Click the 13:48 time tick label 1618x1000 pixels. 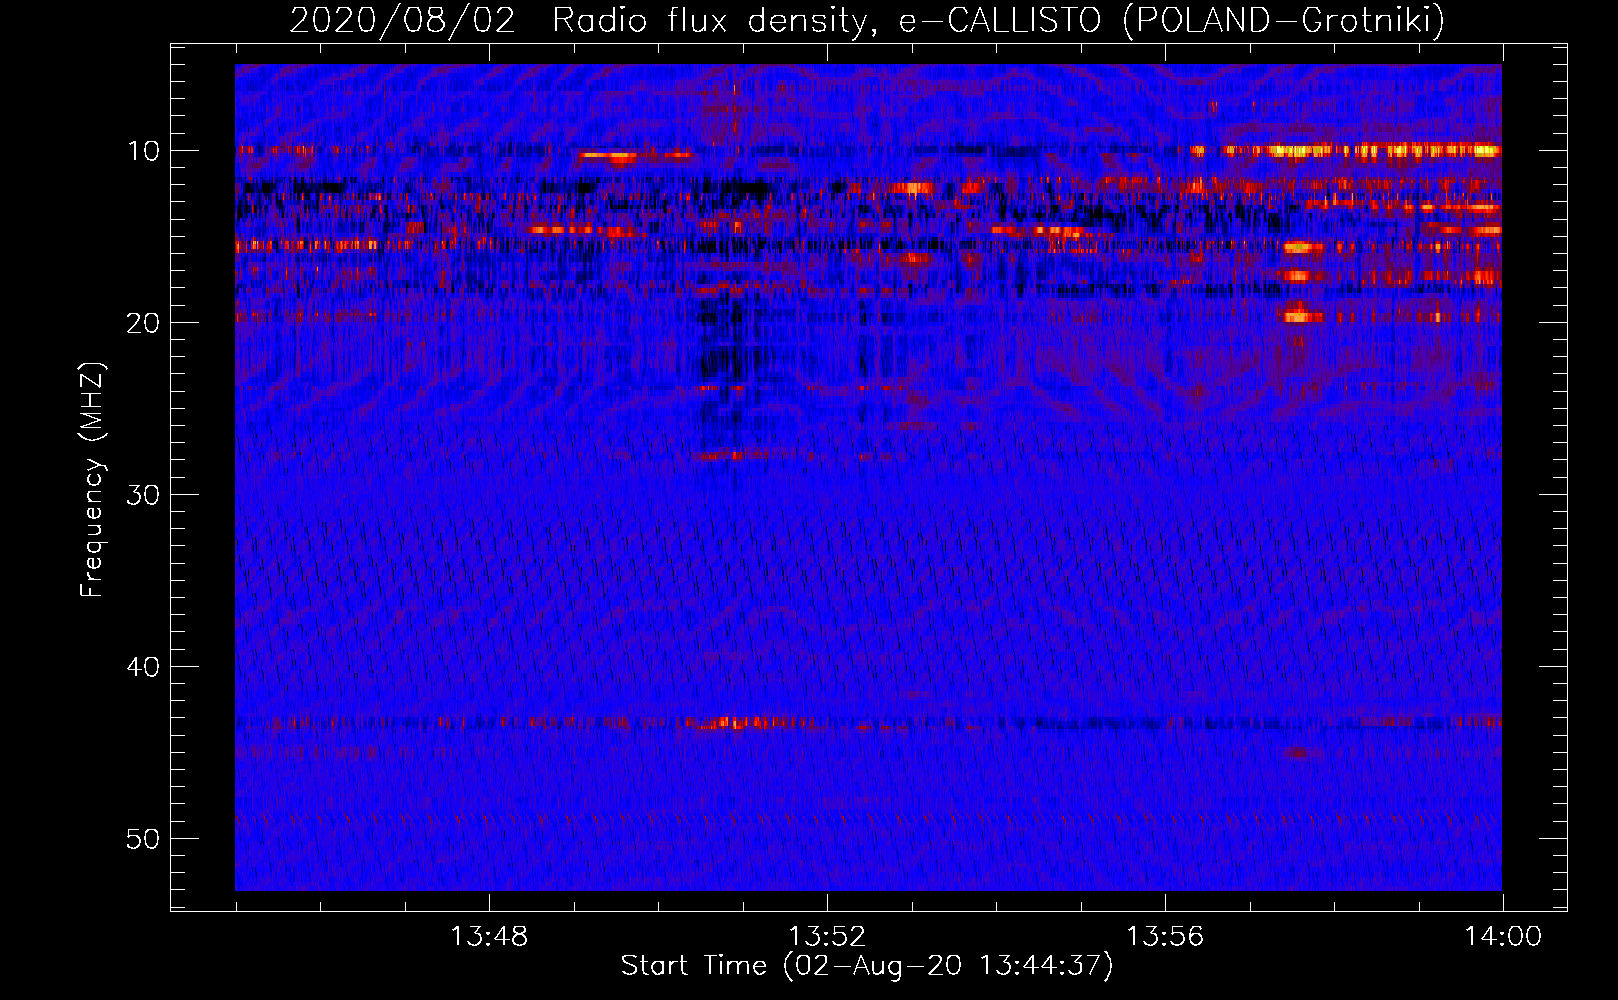(489, 937)
